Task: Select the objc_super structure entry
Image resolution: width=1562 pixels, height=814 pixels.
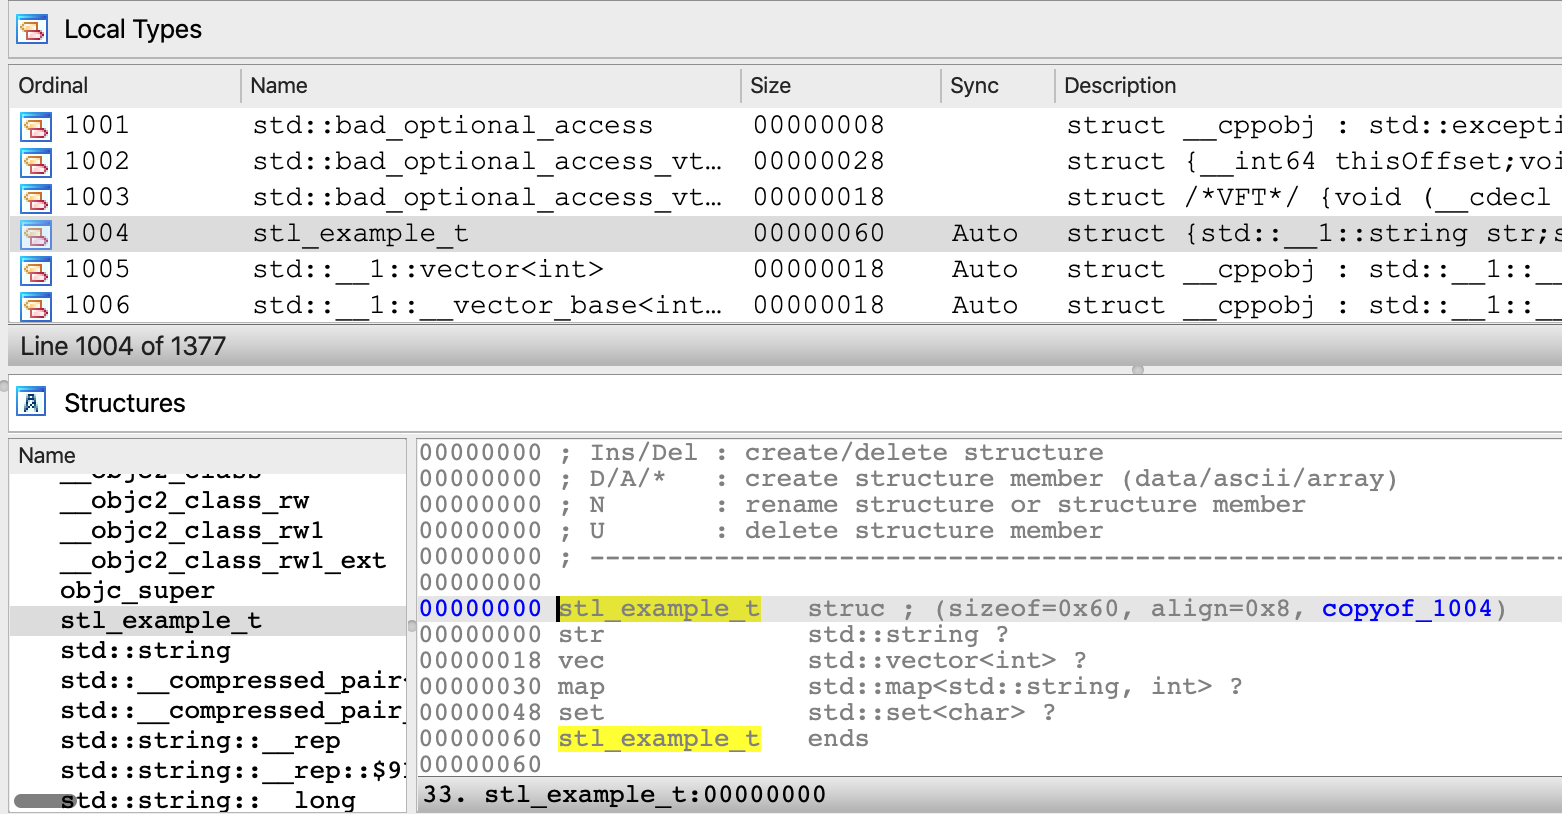Action: point(137,590)
